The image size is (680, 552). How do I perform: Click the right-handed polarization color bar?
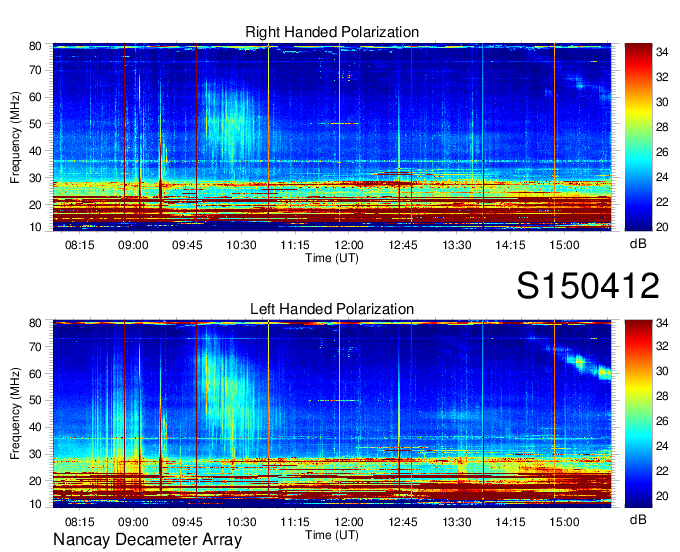coord(638,137)
